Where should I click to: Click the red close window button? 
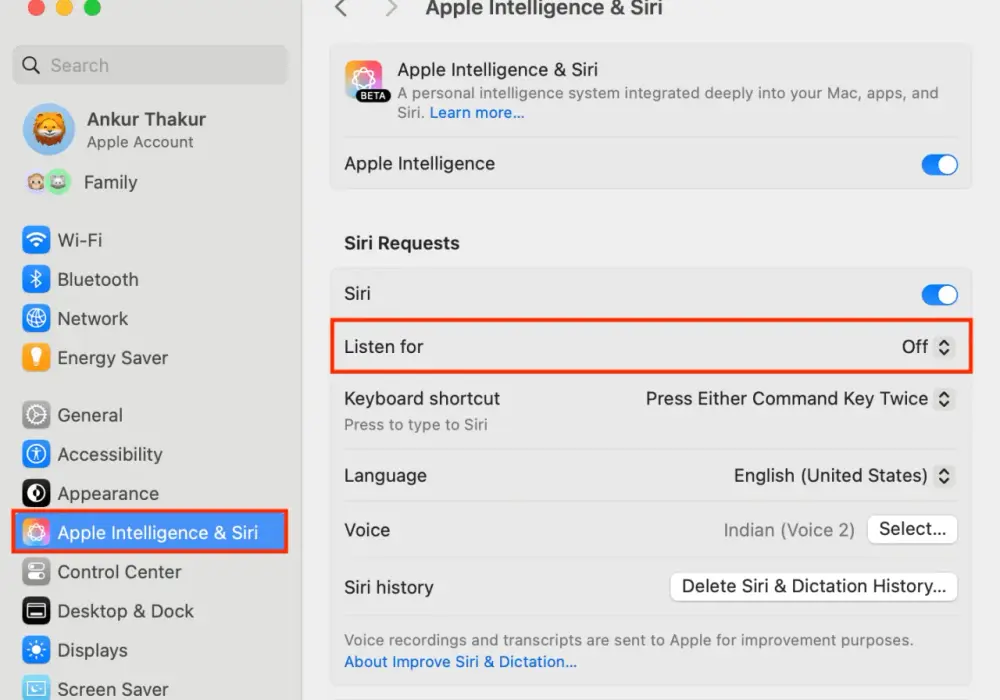36,7
